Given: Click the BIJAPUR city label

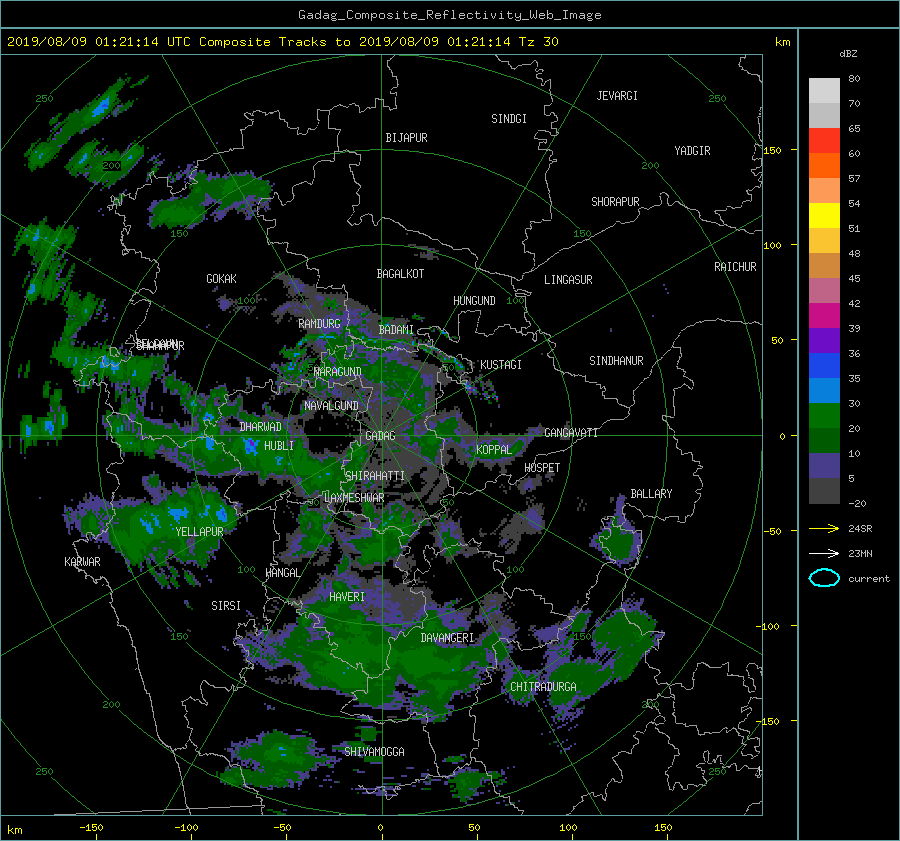Looking at the screenshot, I should pos(406,138).
